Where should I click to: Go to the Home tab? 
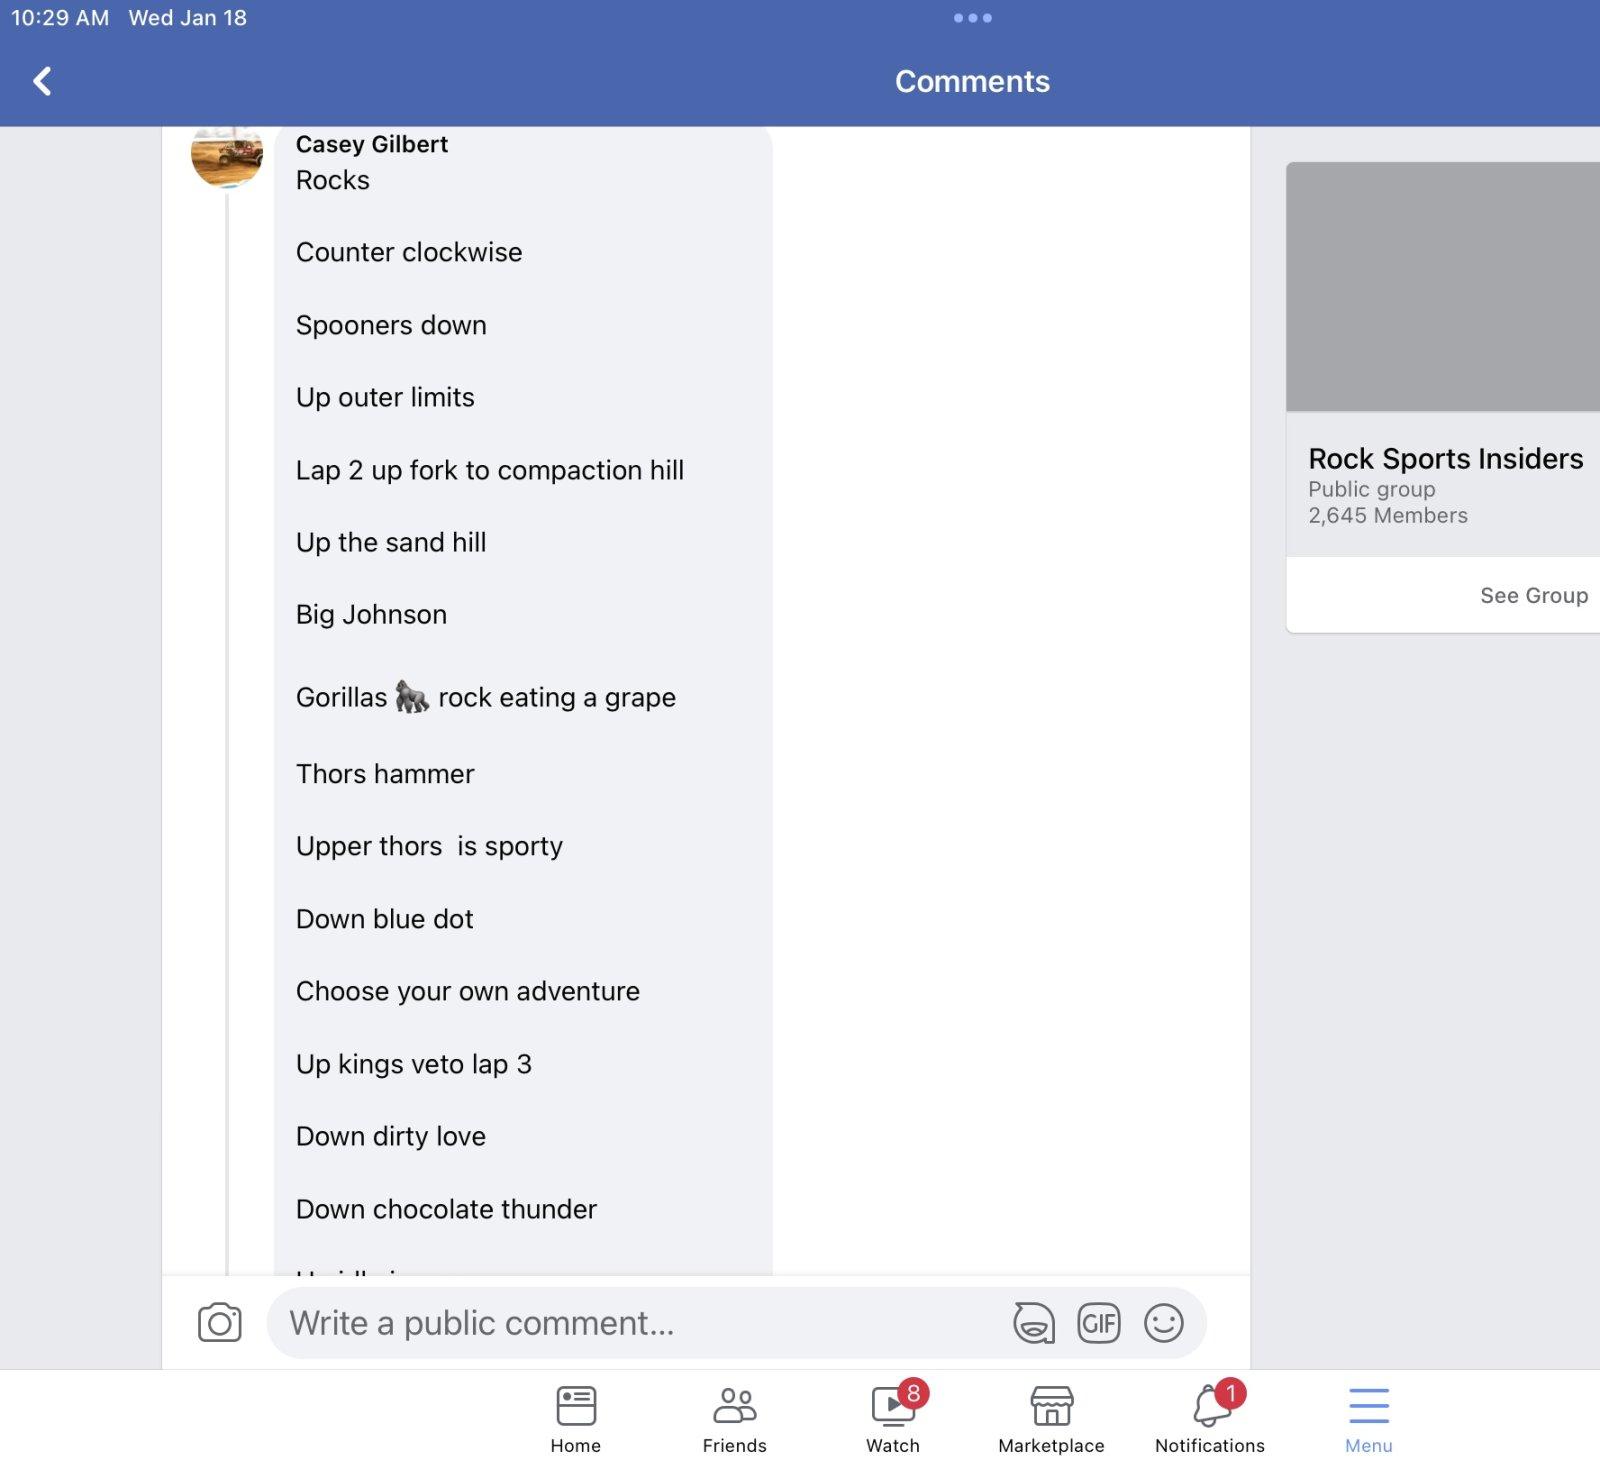[x=575, y=1418]
